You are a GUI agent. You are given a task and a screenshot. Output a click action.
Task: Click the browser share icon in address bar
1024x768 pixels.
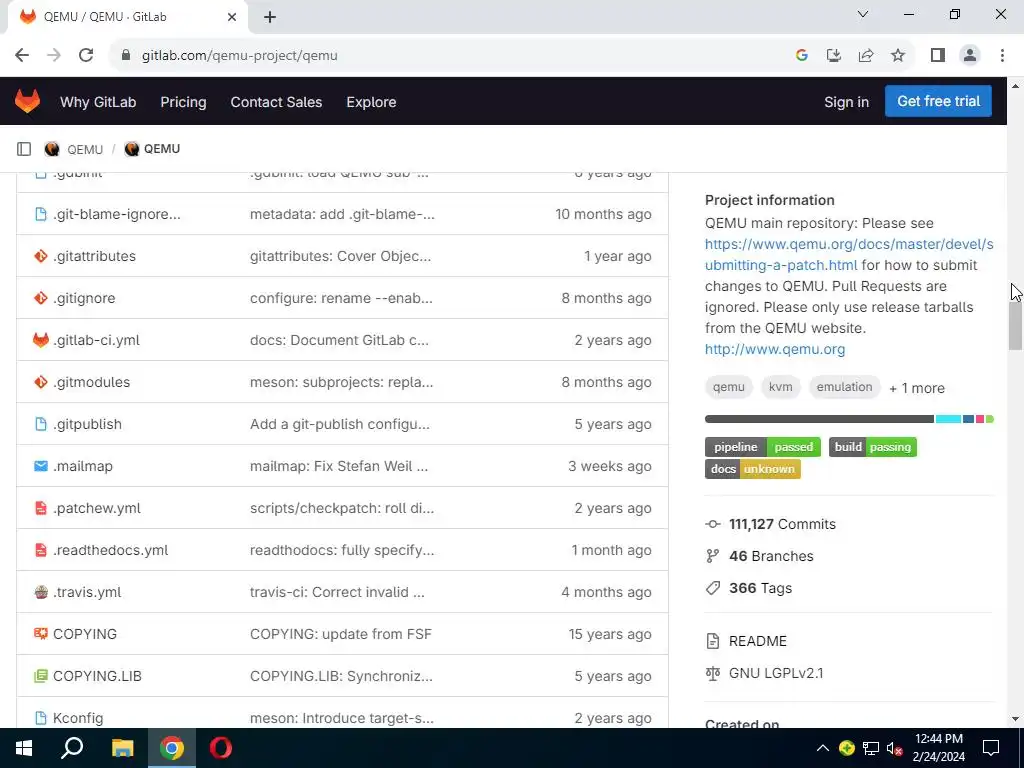tap(866, 56)
